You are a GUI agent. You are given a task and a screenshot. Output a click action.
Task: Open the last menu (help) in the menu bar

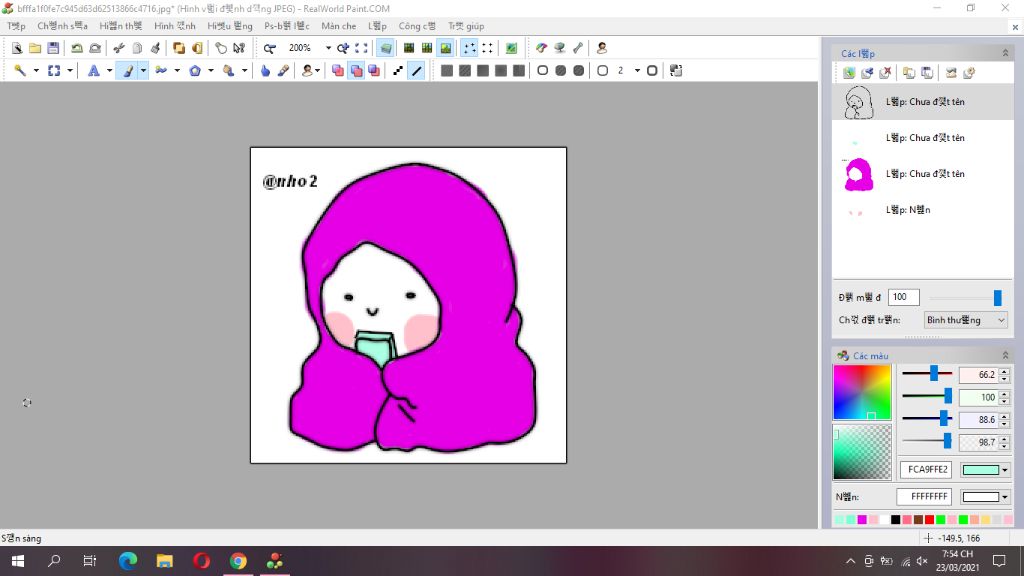[x=466, y=26]
